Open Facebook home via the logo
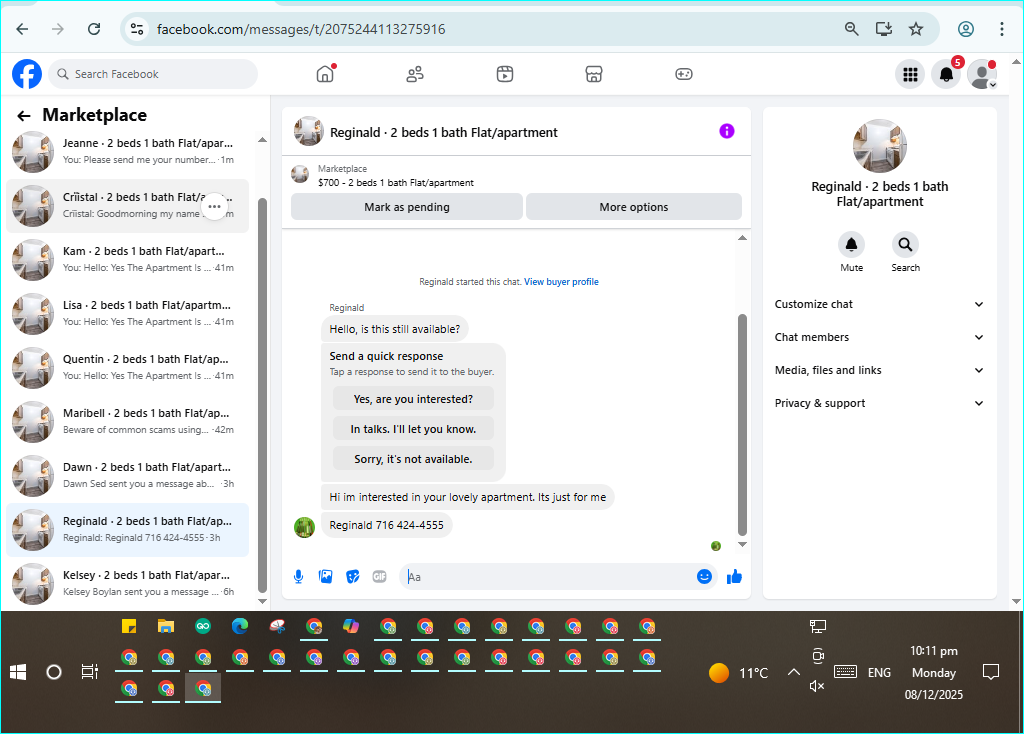 [x=27, y=74]
